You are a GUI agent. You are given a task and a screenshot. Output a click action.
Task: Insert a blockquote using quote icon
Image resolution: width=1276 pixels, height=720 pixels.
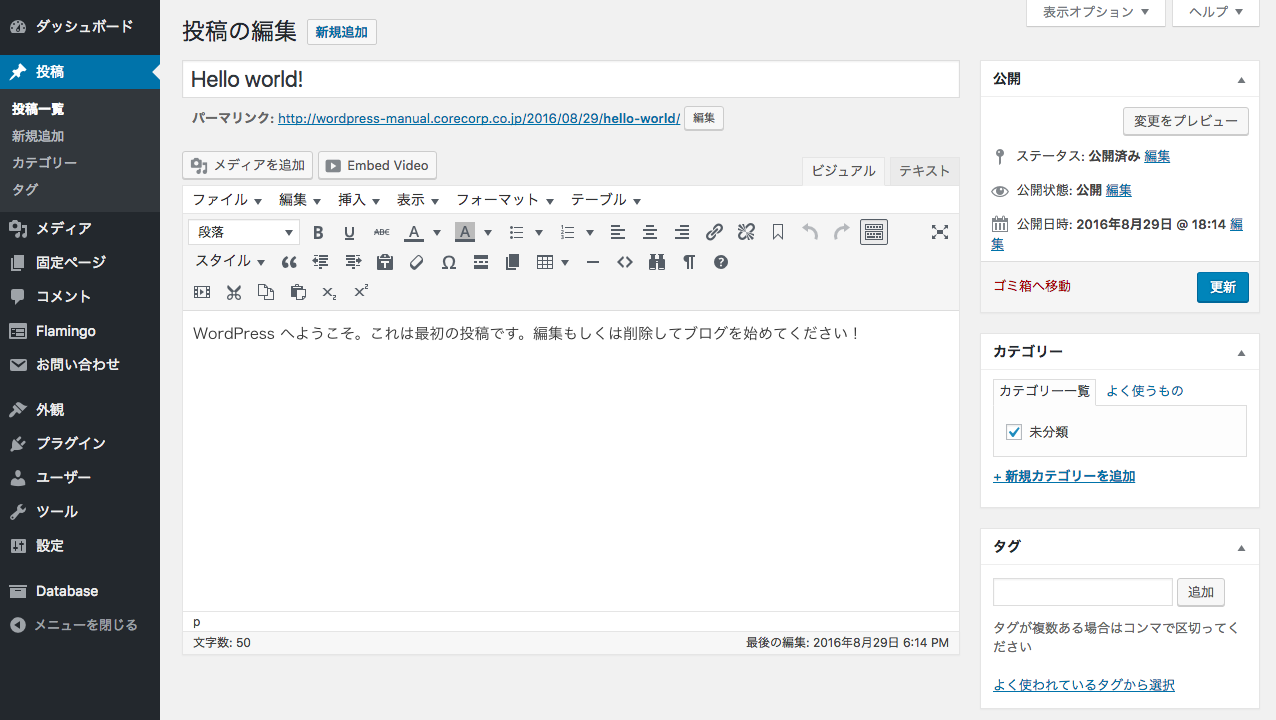(x=289, y=263)
